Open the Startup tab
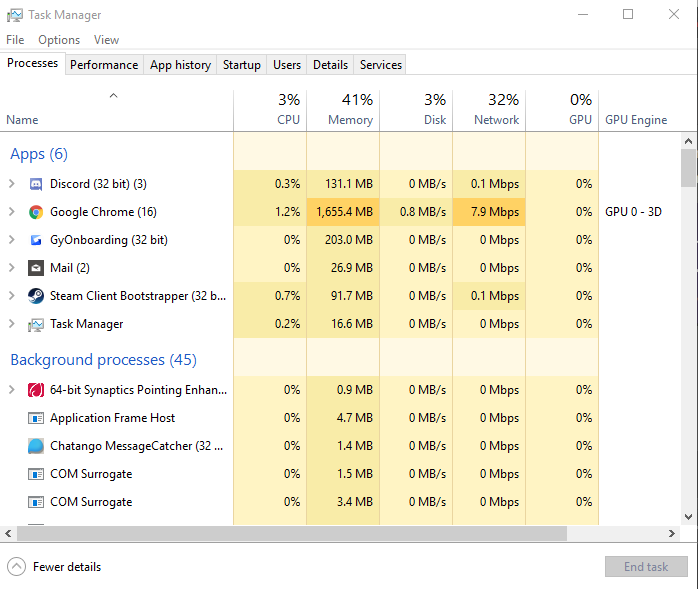This screenshot has width=698, height=589. [242, 65]
